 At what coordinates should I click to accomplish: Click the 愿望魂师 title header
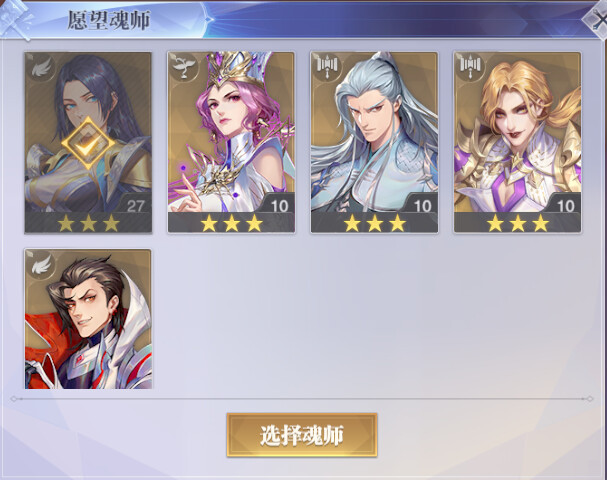pyautogui.click(x=108, y=20)
